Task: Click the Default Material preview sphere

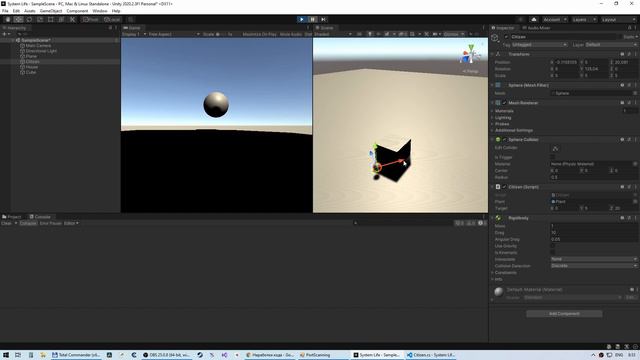Action: (498, 291)
